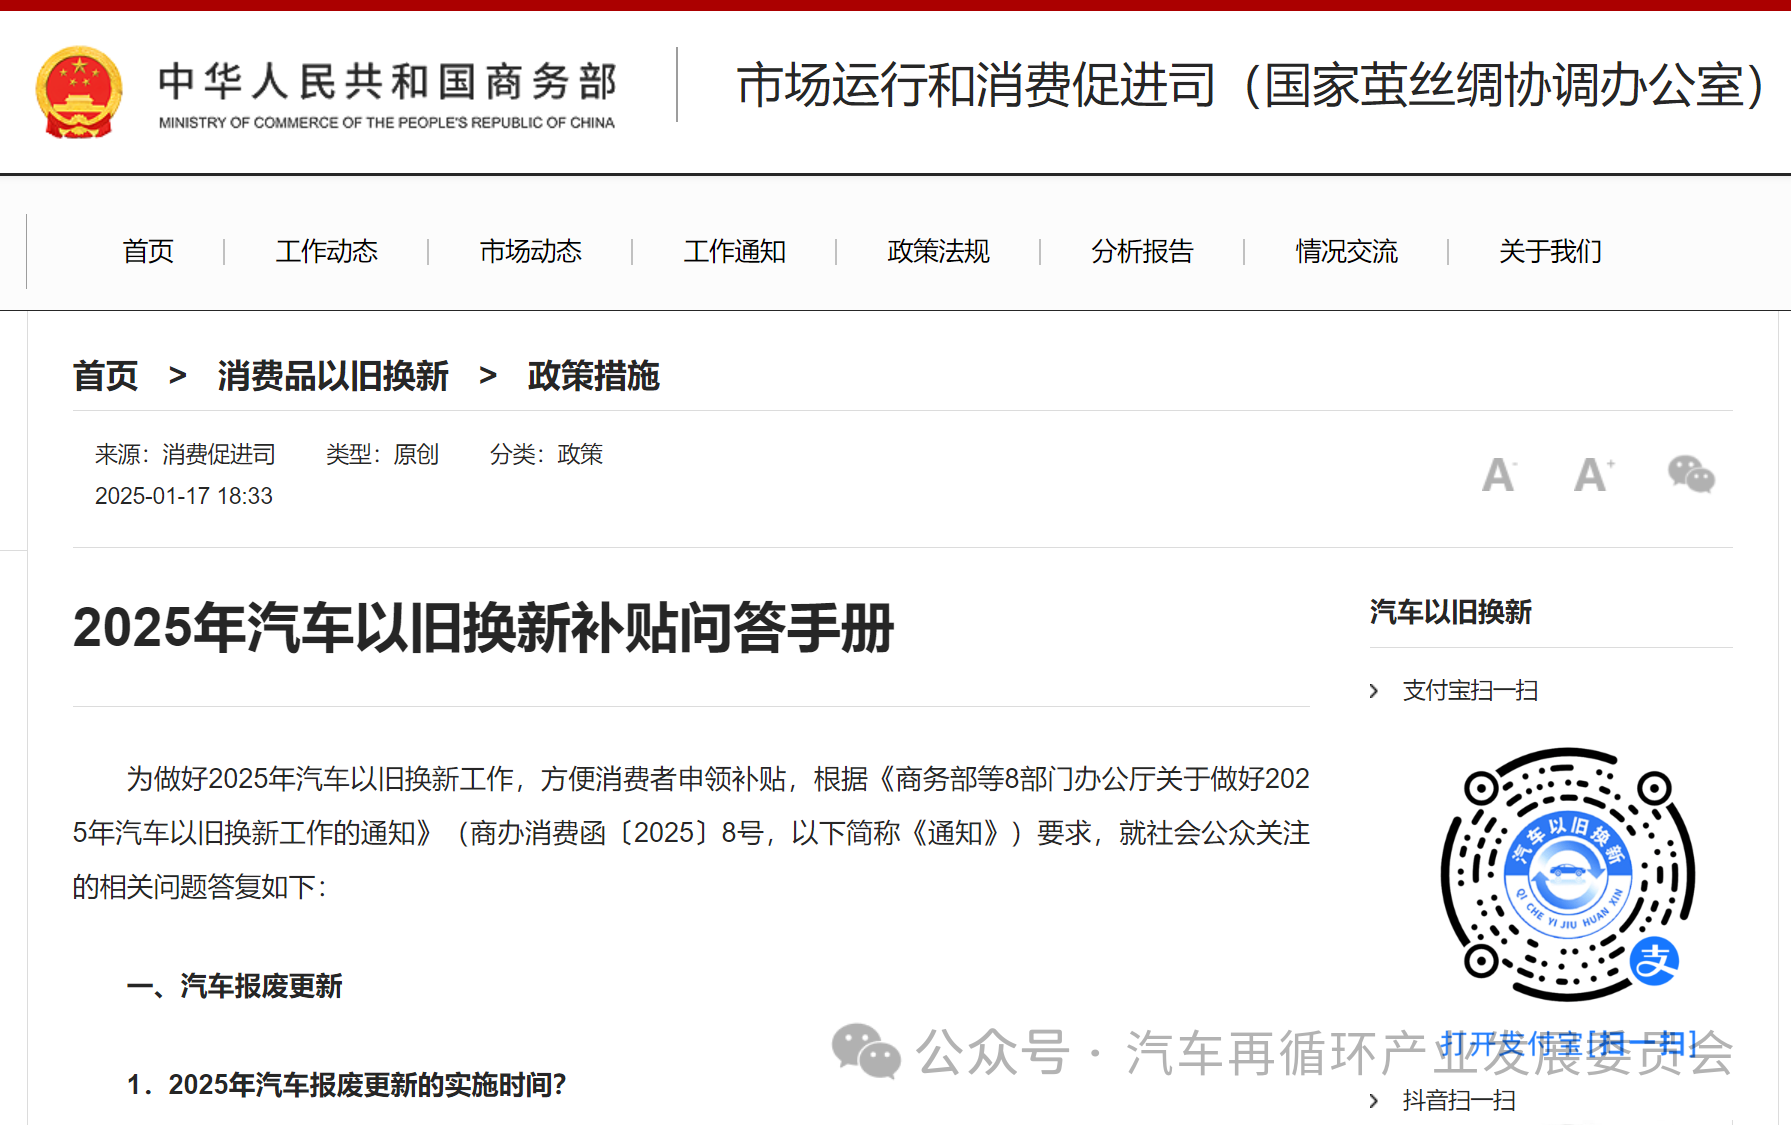Decrease font size with A- icon
1791x1125 pixels.
click(1498, 475)
